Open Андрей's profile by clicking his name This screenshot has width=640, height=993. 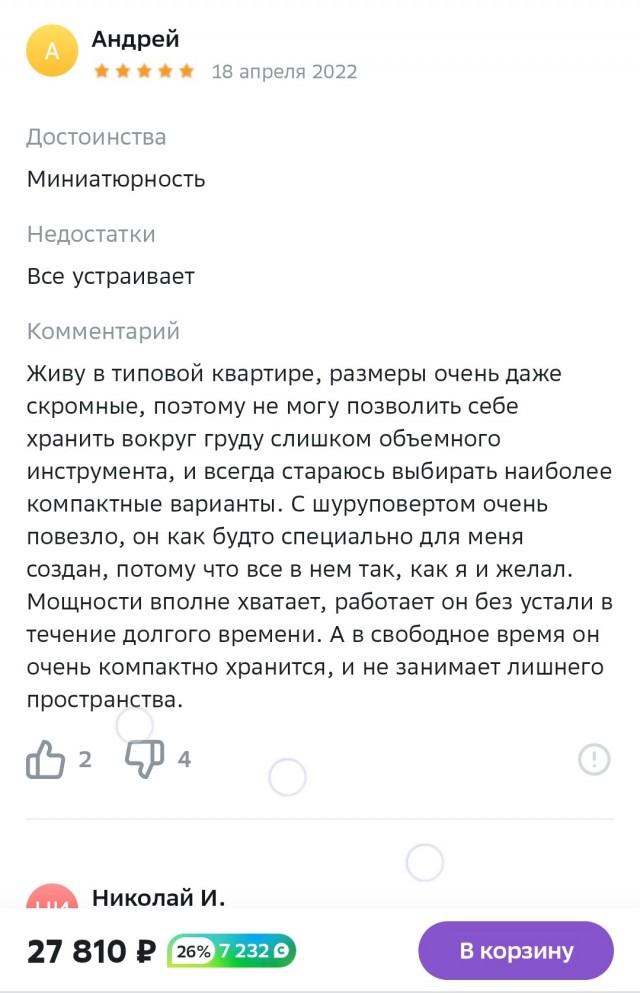(x=134, y=39)
